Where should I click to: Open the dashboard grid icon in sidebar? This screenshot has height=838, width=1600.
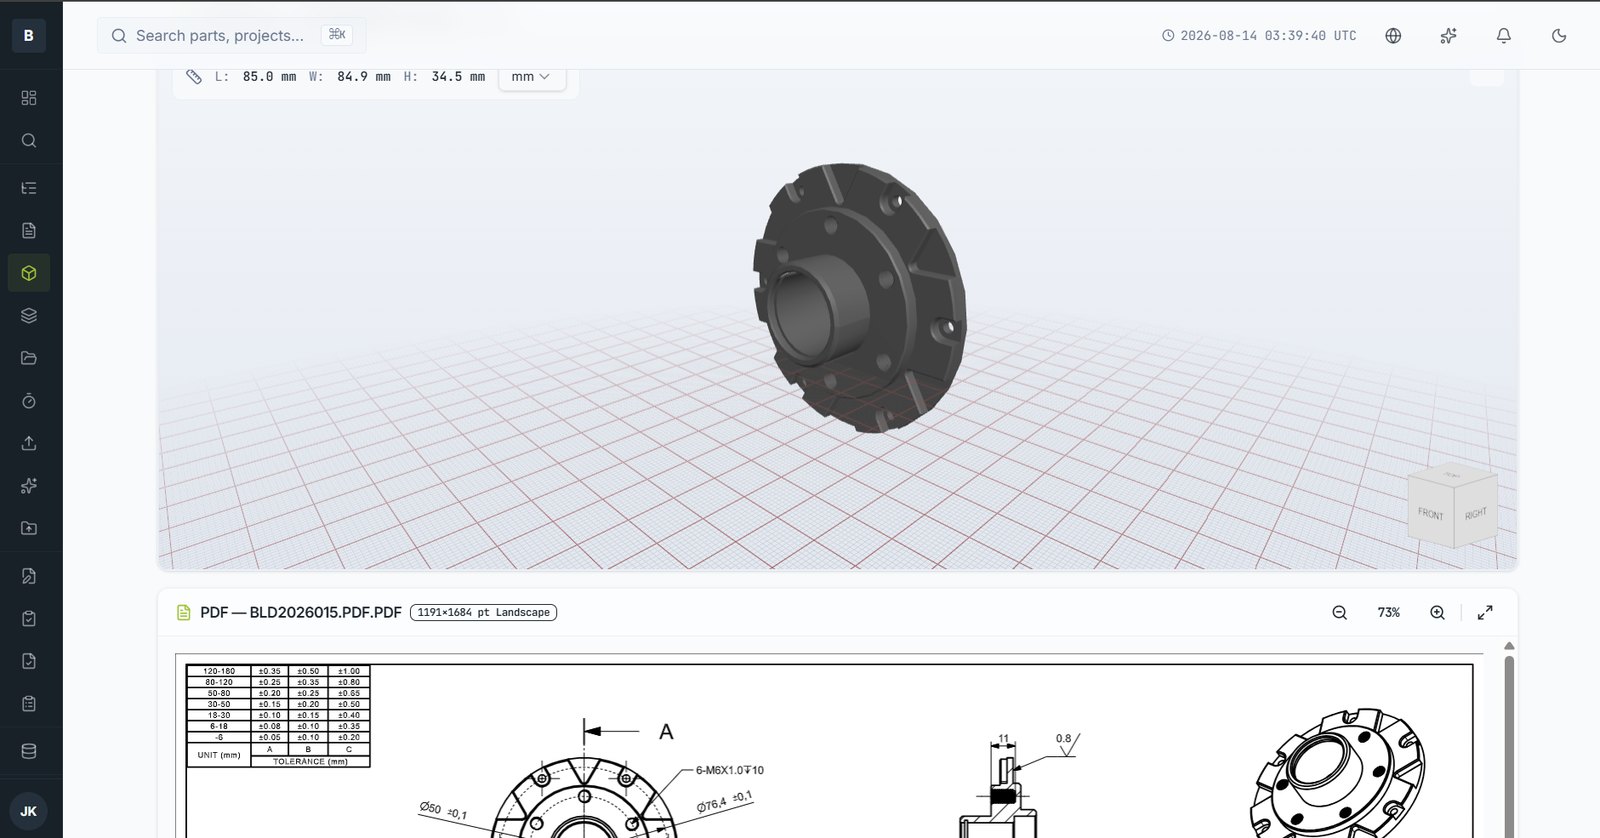[x=29, y=98]
